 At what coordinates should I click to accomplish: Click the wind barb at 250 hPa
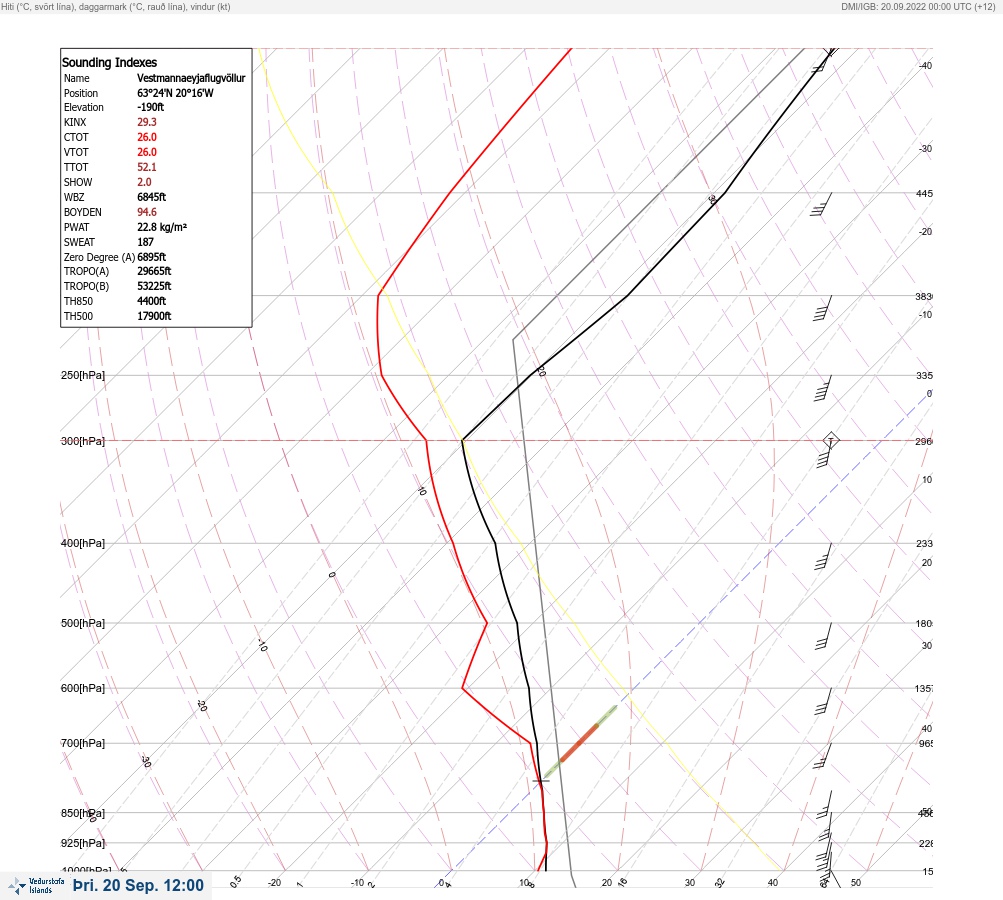pyautogui.click(x=823, y=388)
